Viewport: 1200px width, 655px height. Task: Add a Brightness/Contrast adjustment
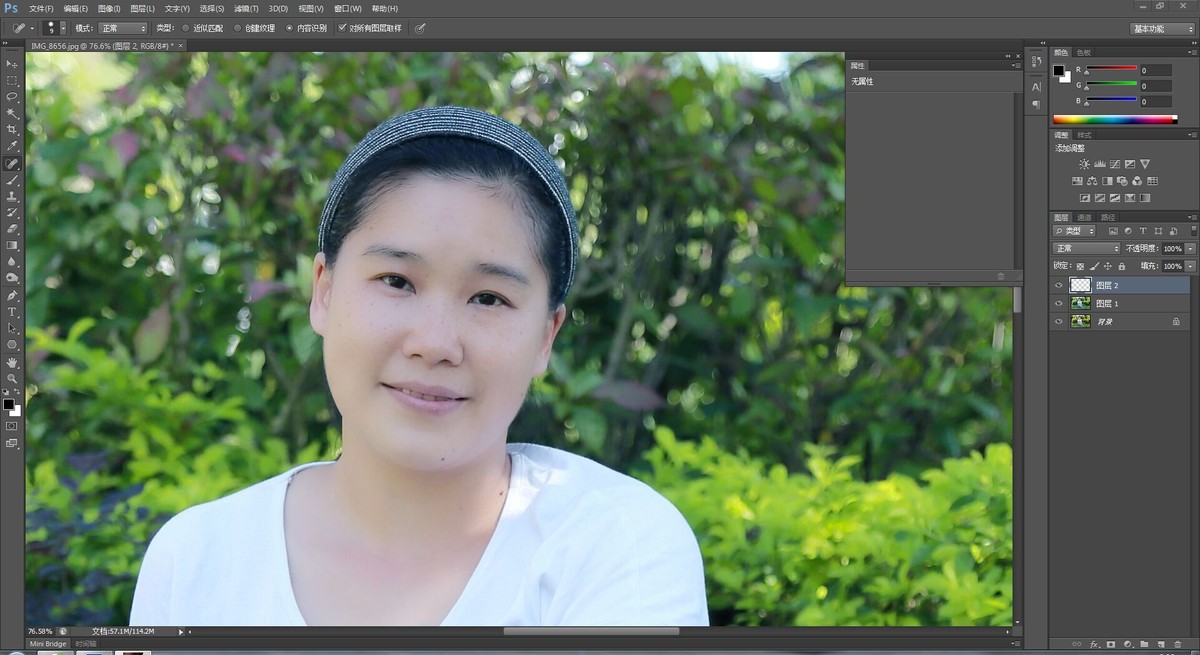(x=1084, y=163)
